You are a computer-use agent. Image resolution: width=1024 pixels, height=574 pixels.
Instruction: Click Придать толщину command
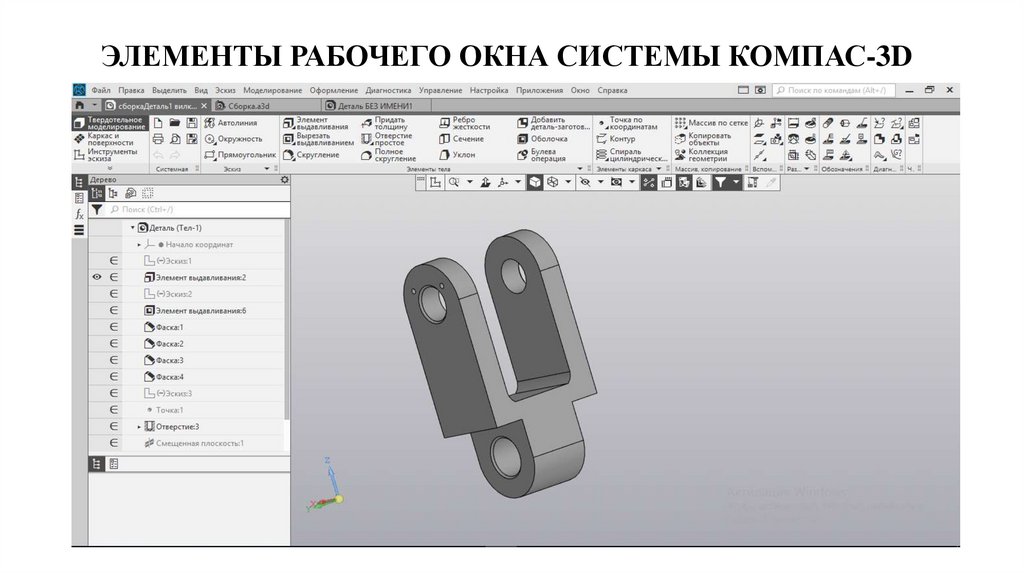pos(385,123)
